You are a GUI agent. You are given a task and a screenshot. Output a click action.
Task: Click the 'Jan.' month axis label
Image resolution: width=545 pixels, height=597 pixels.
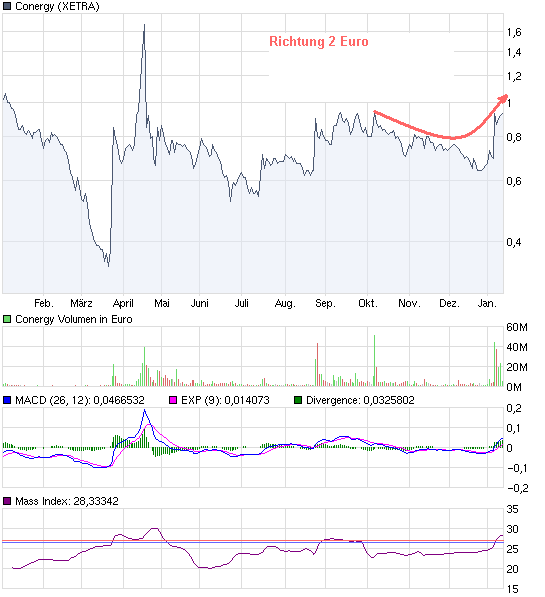487,303
